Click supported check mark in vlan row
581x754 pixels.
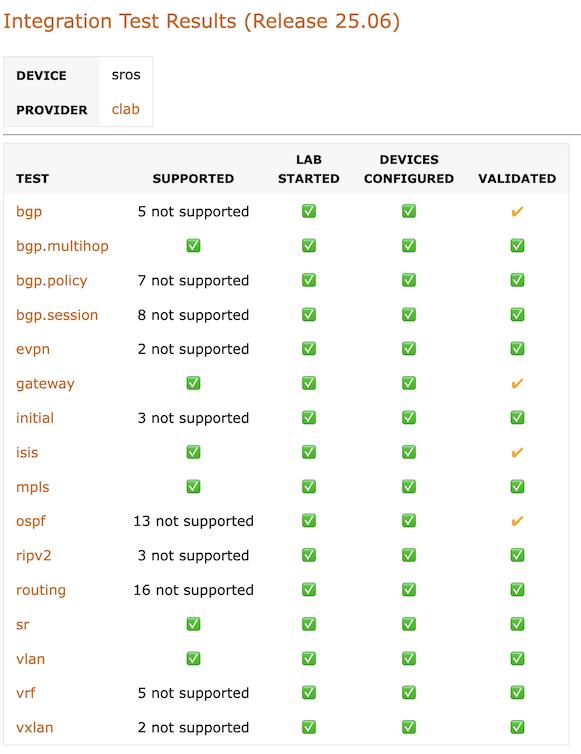[x=193, y=658]
